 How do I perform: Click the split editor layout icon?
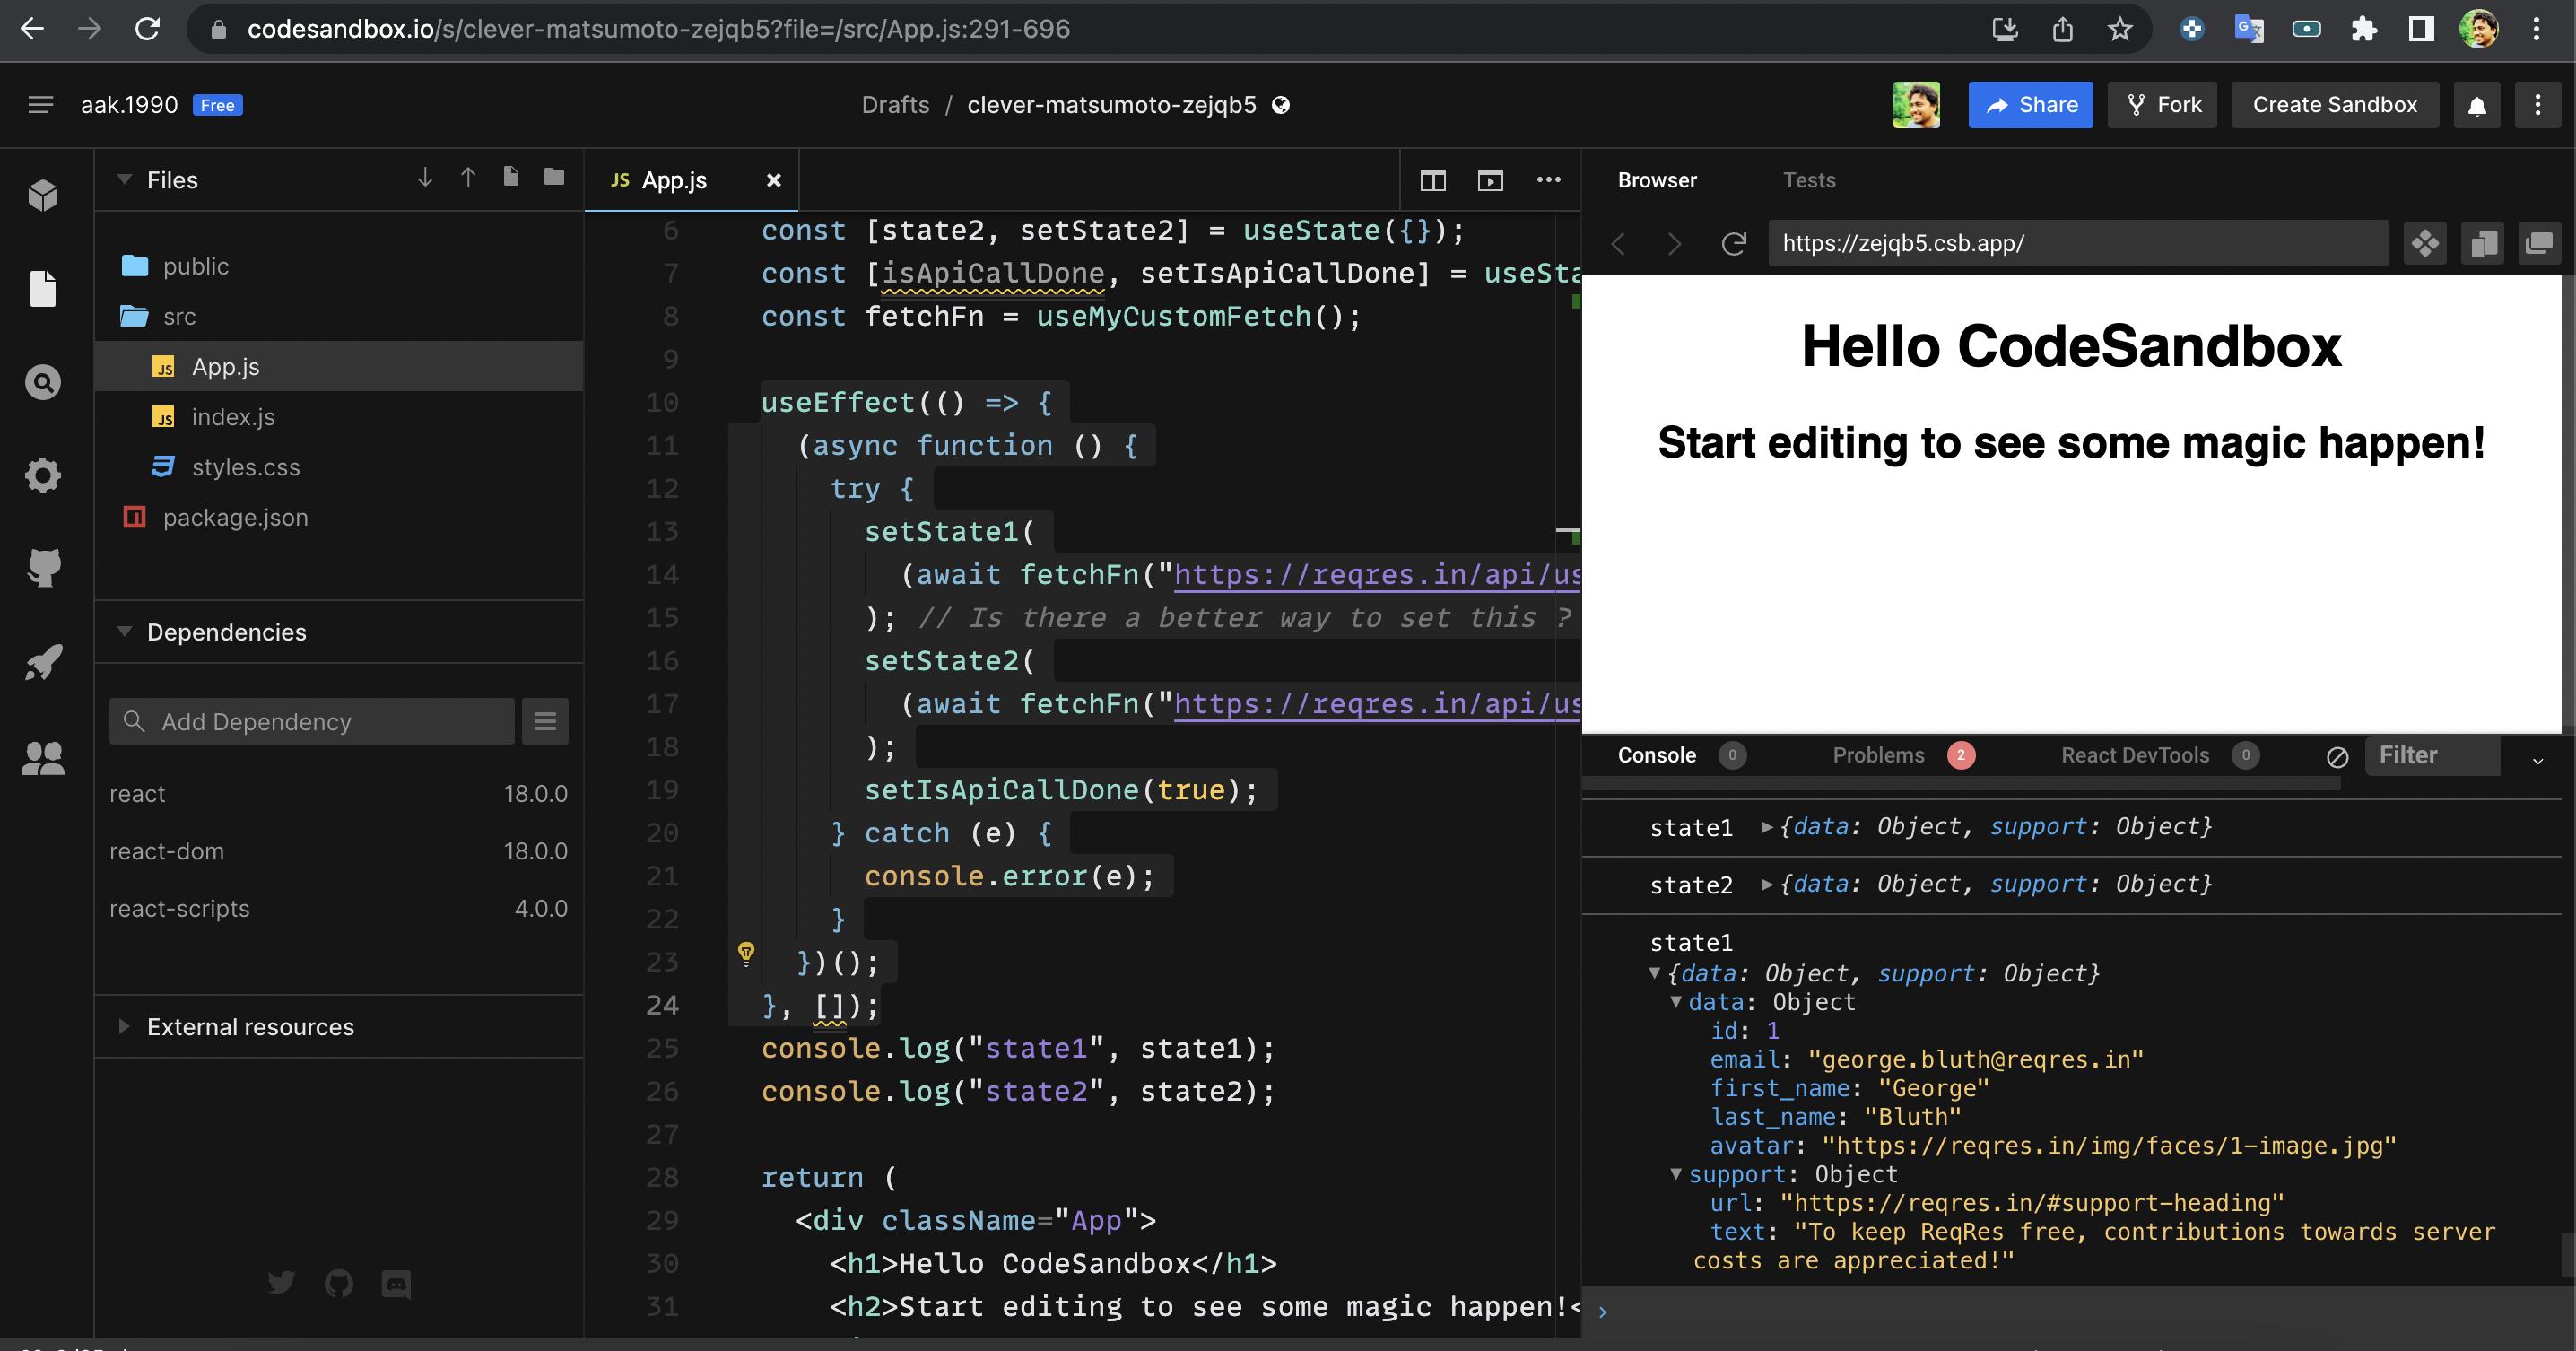[x=1432, y=179]
